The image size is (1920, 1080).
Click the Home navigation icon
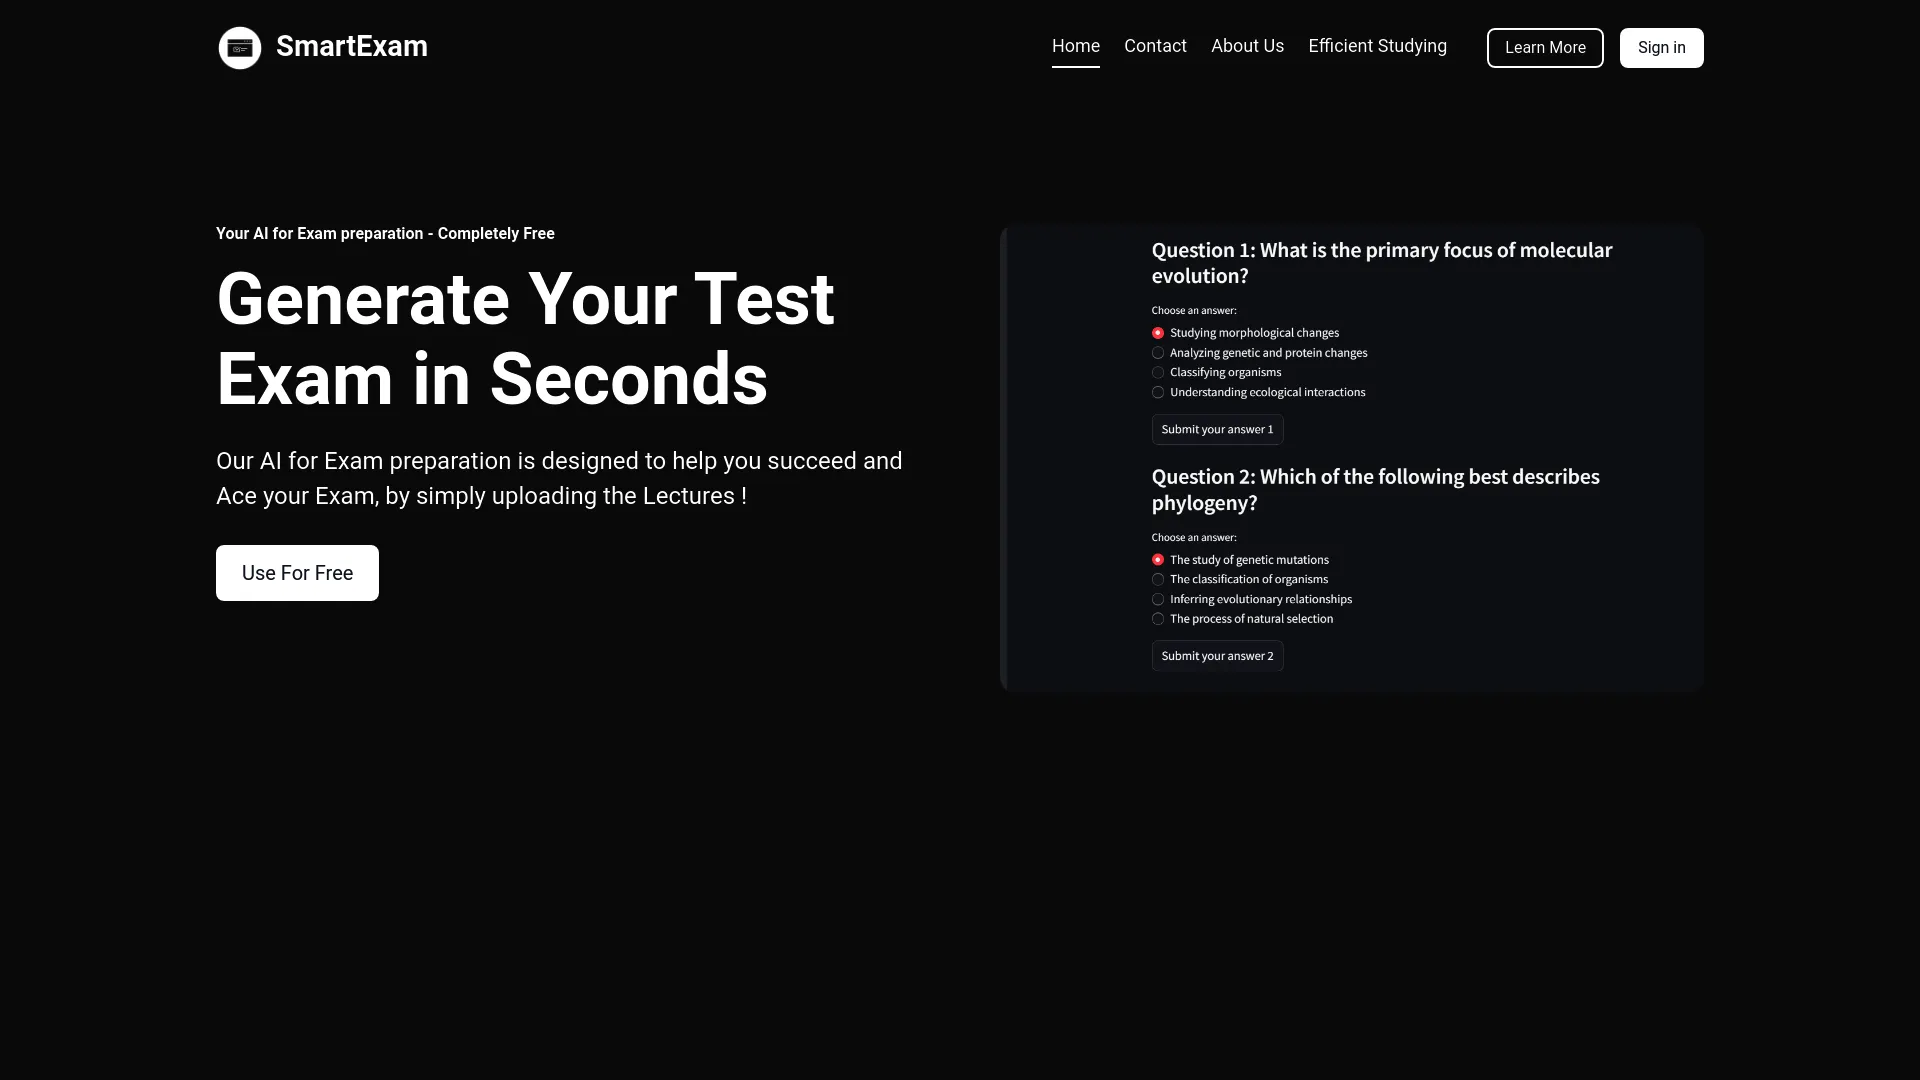coord(1075,45)
